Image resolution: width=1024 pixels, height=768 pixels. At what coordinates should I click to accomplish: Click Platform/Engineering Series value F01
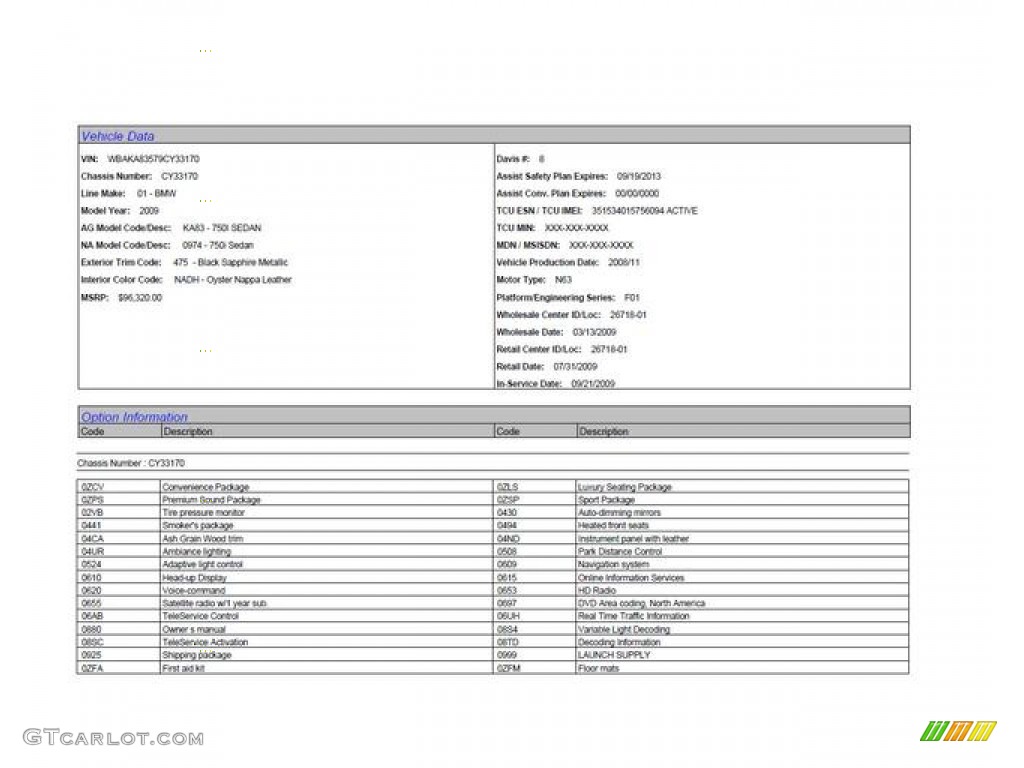tap(632, 297)
